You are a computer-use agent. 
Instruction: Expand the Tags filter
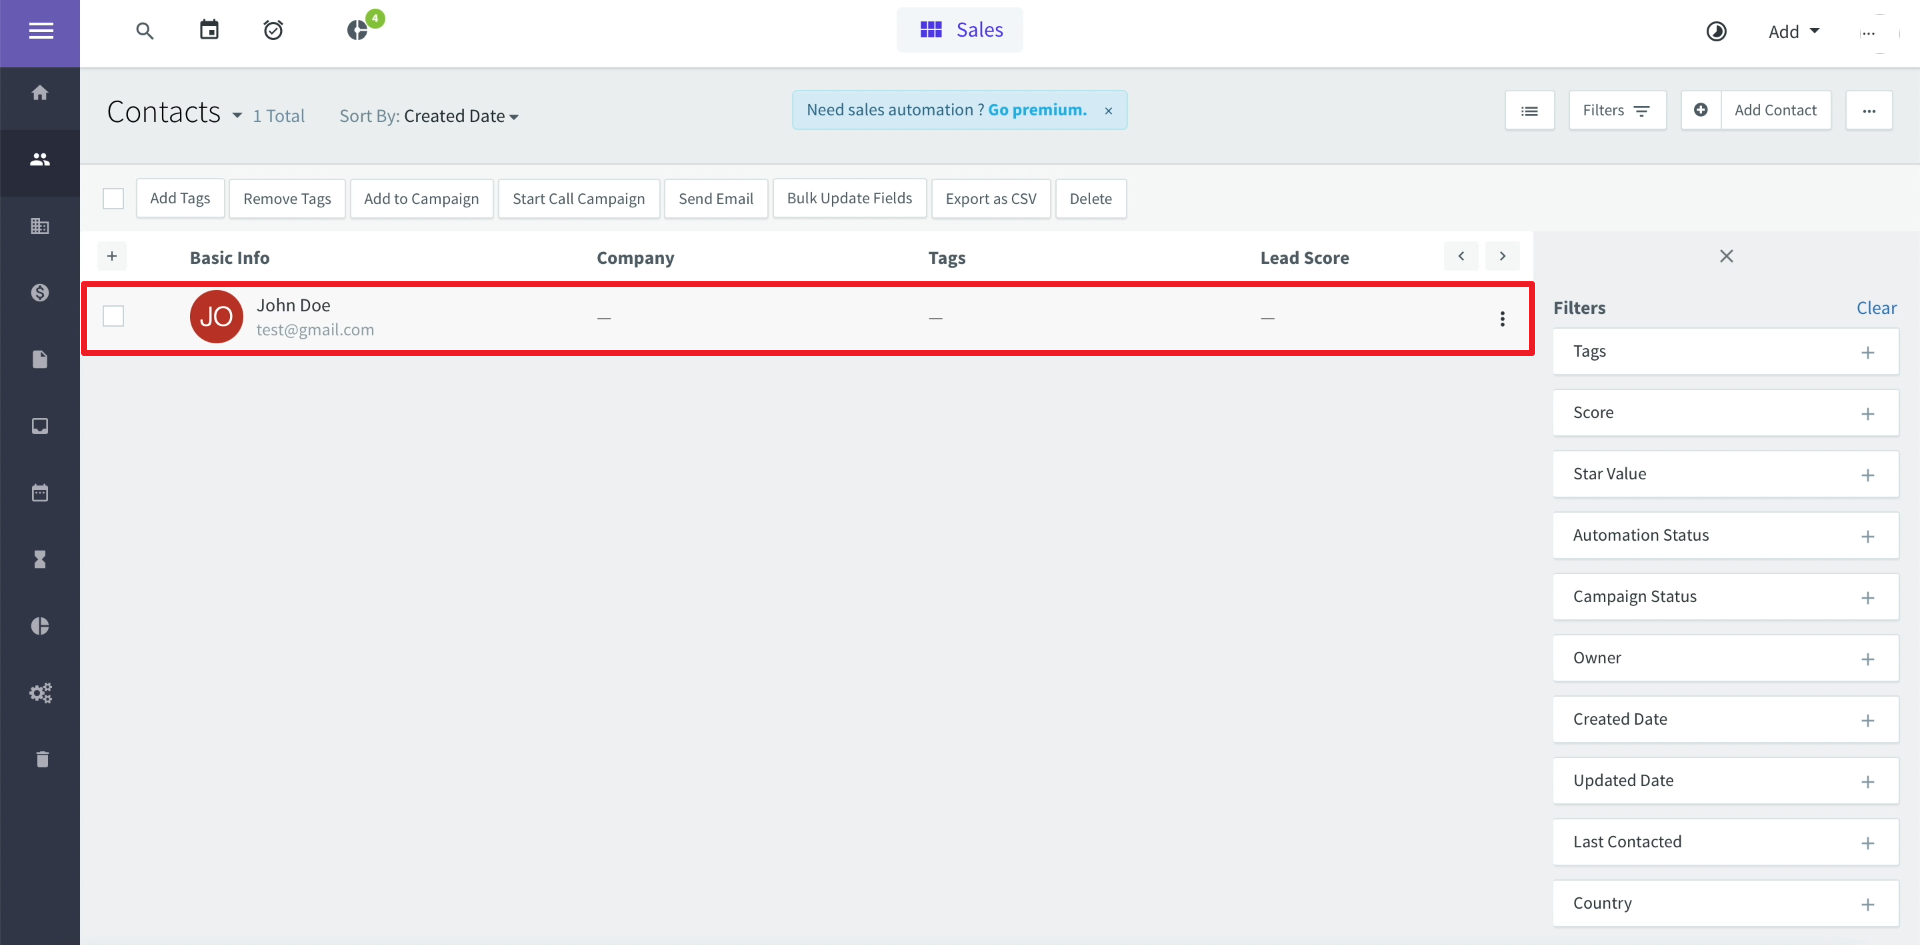click(1725, 352)
